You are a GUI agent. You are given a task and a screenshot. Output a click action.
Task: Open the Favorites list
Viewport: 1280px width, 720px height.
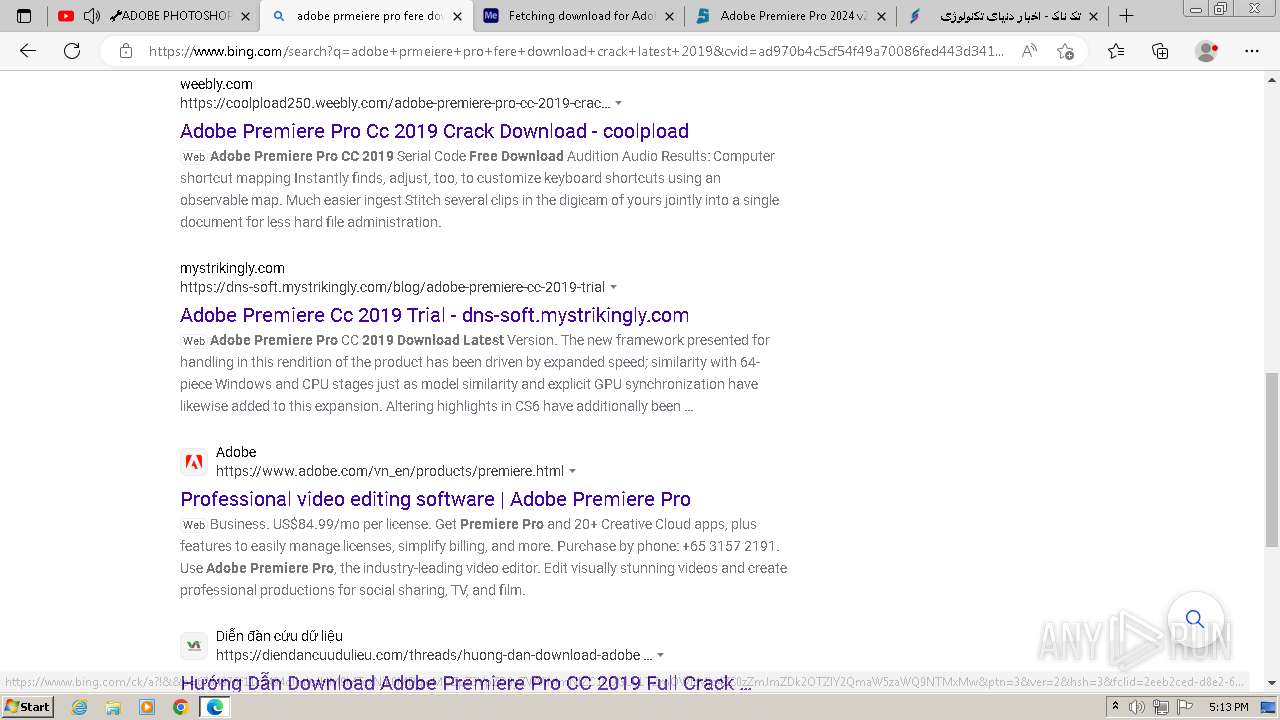click(x=1116, y=51)
